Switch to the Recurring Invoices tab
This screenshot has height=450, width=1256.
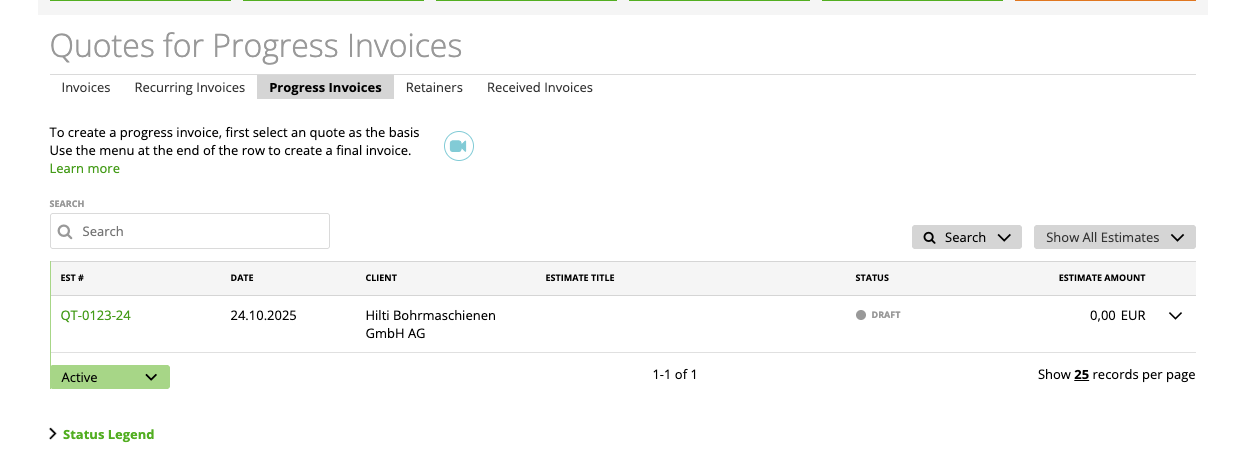click(x=190, y=87)
